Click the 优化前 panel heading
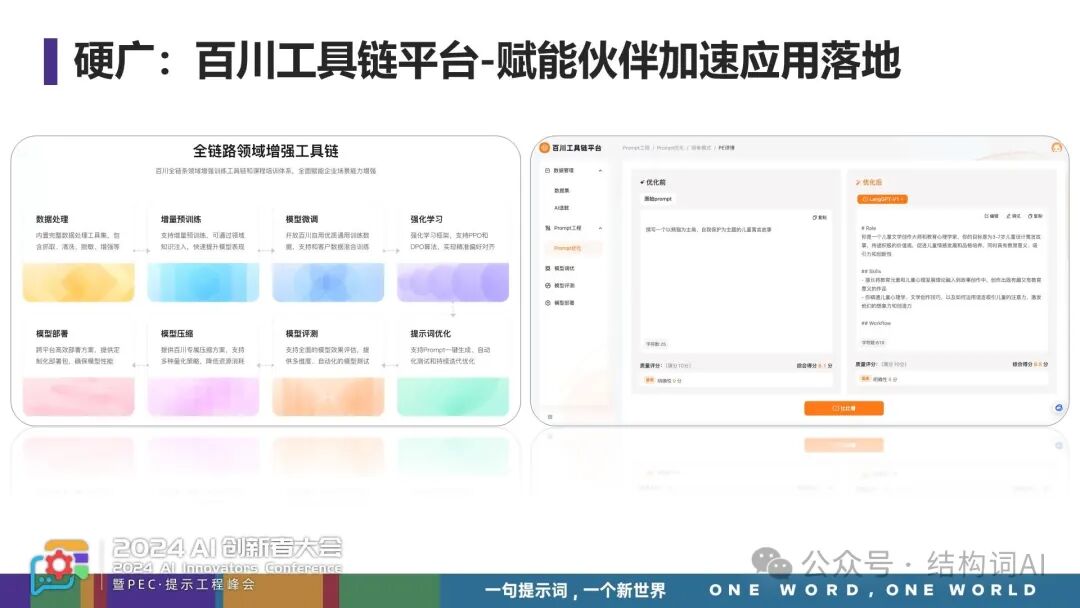 point(653,182)
